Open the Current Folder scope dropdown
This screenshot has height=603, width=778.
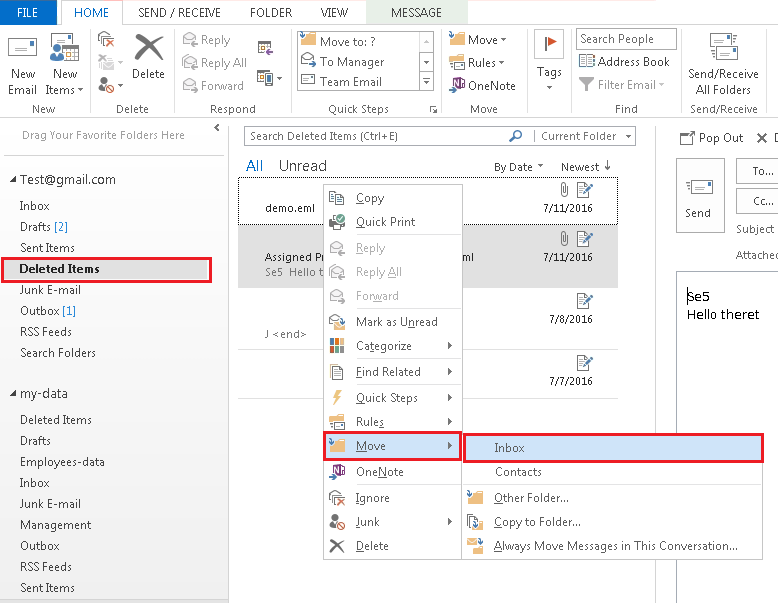point(585,136)
